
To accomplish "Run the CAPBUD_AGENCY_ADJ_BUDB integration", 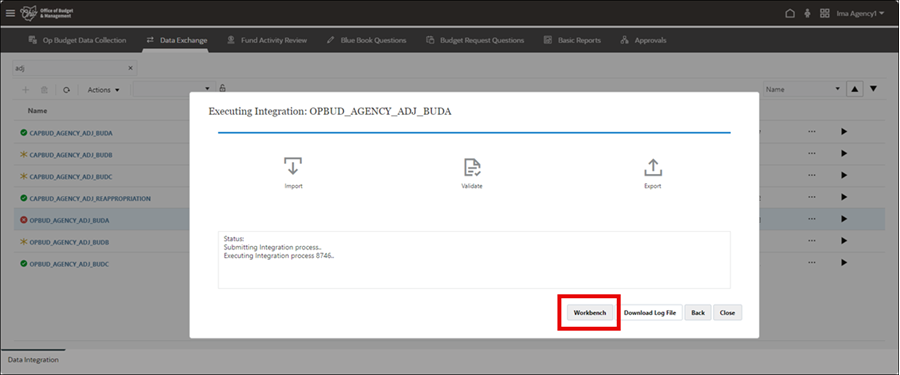I will (844, 154).
